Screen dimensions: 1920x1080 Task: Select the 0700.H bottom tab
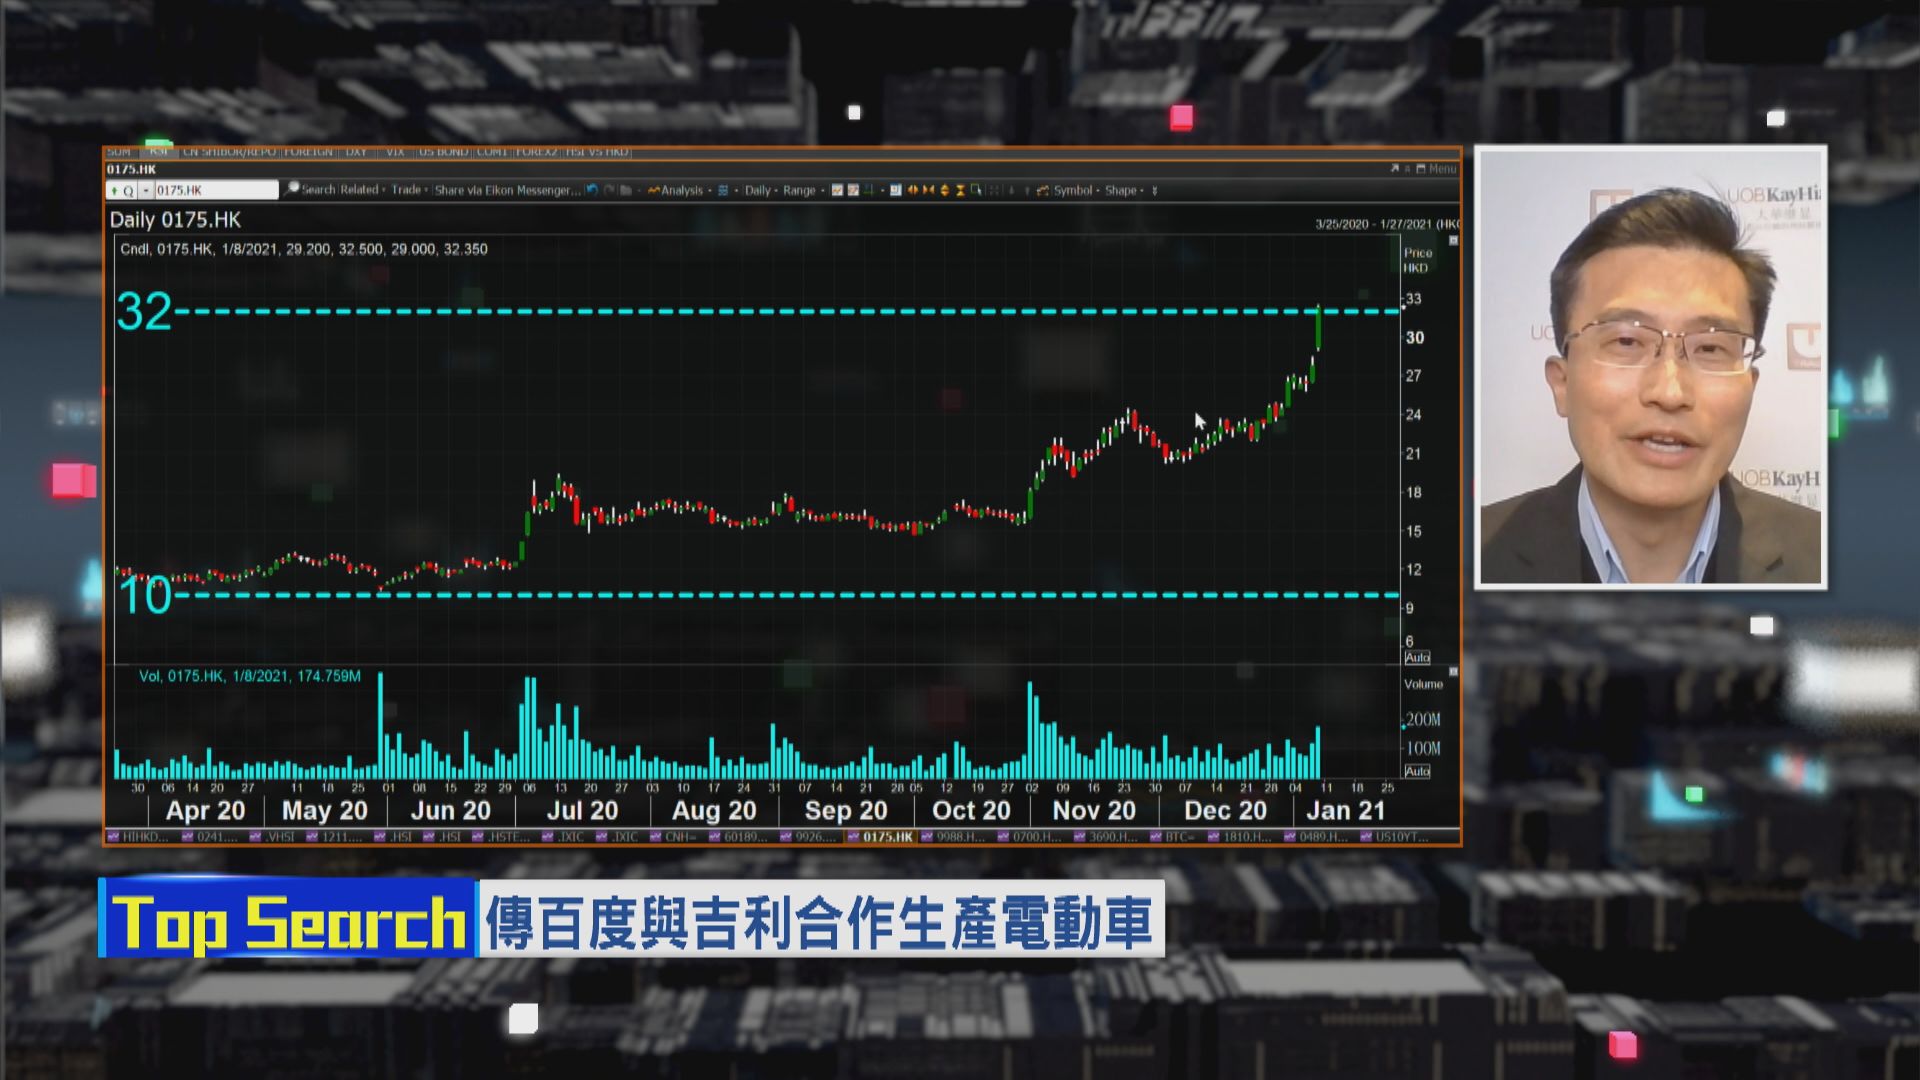click(1036, 837)
